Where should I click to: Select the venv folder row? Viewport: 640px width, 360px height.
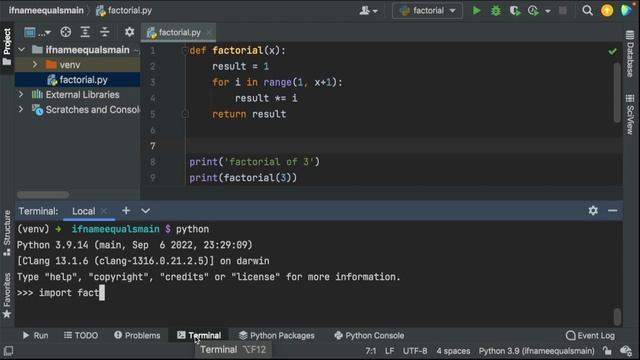(x=78, y=64)
